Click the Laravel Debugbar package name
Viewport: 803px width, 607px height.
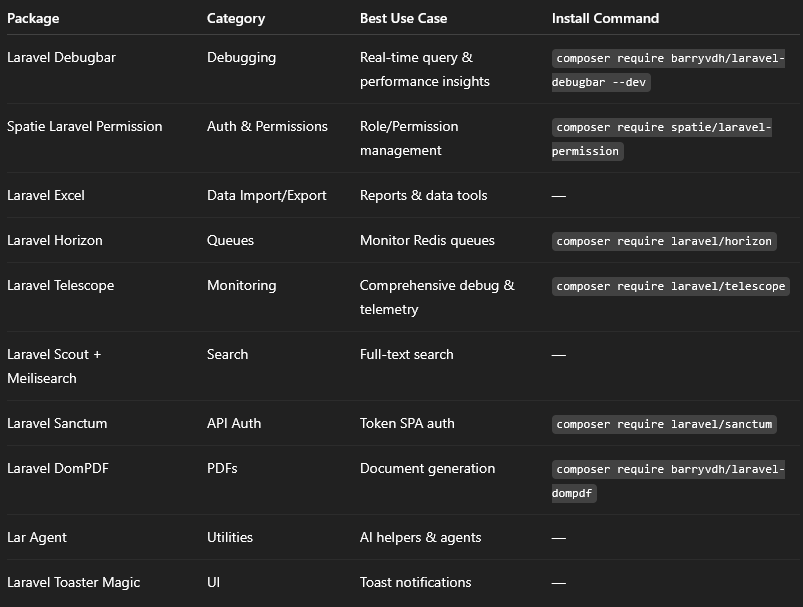pyautogui.click(x=61, y=57)
